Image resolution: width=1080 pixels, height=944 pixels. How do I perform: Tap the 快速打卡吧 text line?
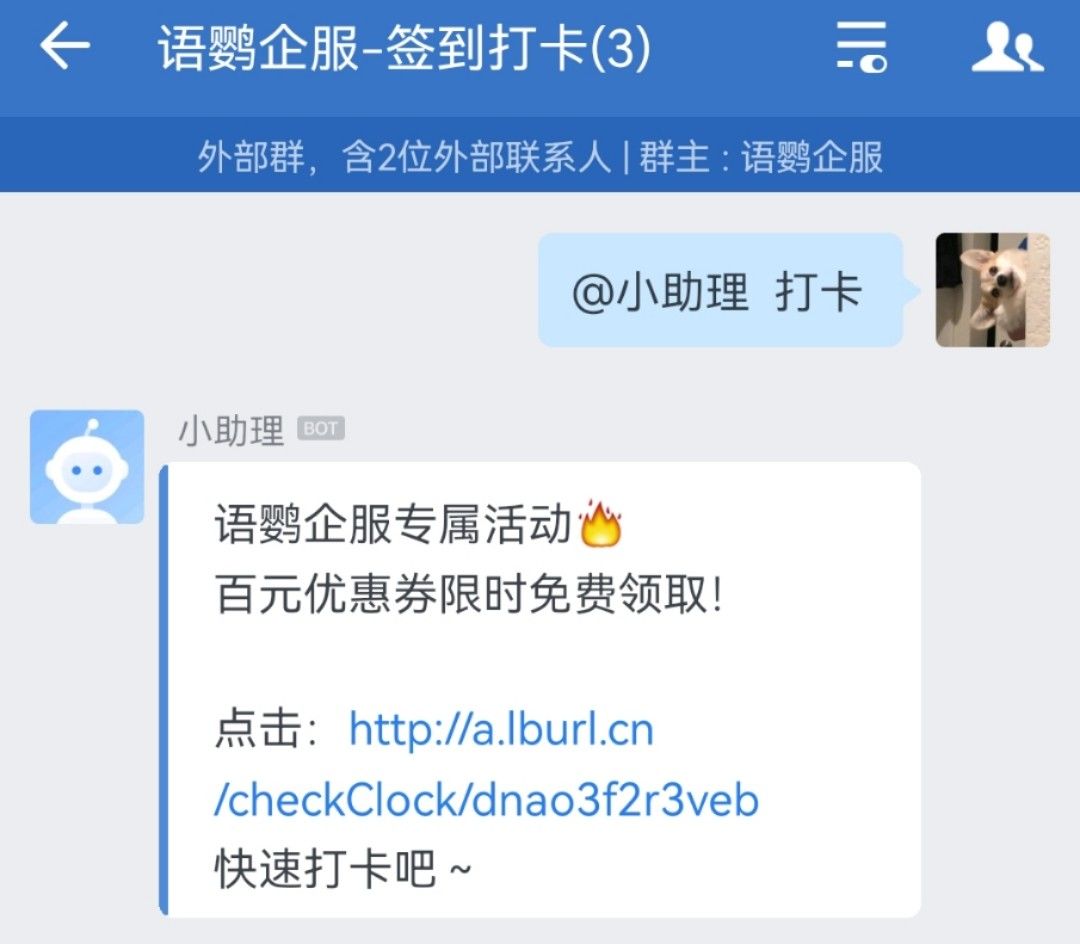(x=343, y=868)
